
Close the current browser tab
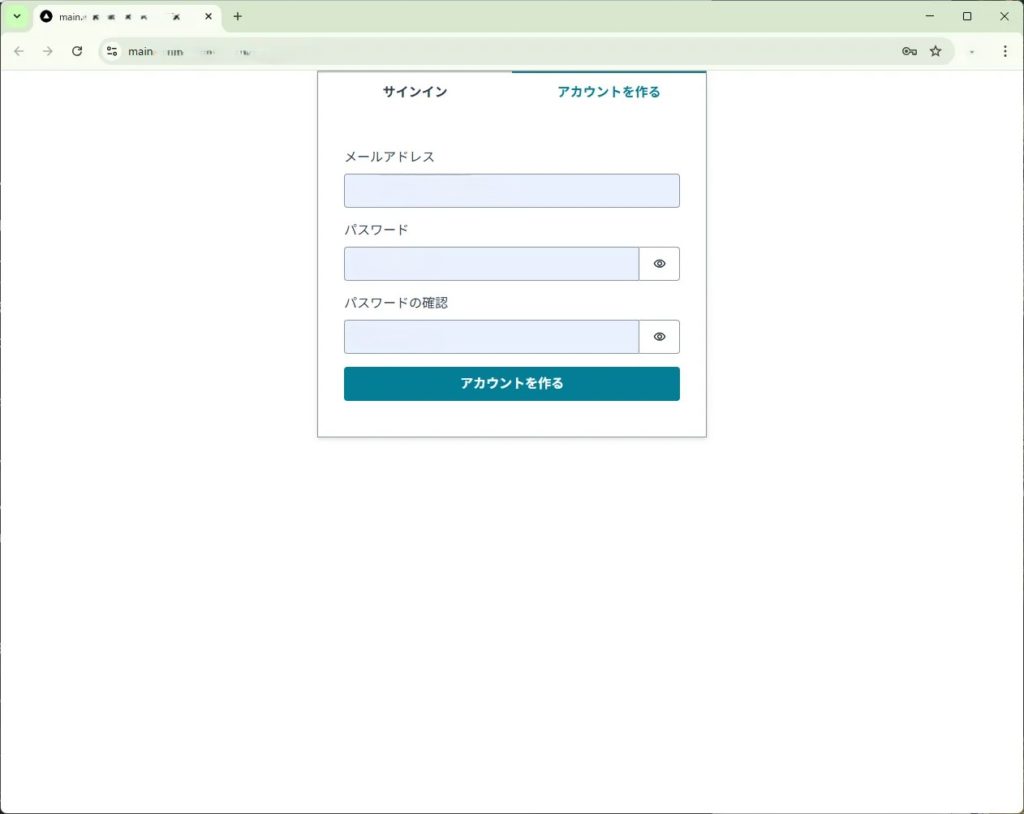tap(208, 17)
